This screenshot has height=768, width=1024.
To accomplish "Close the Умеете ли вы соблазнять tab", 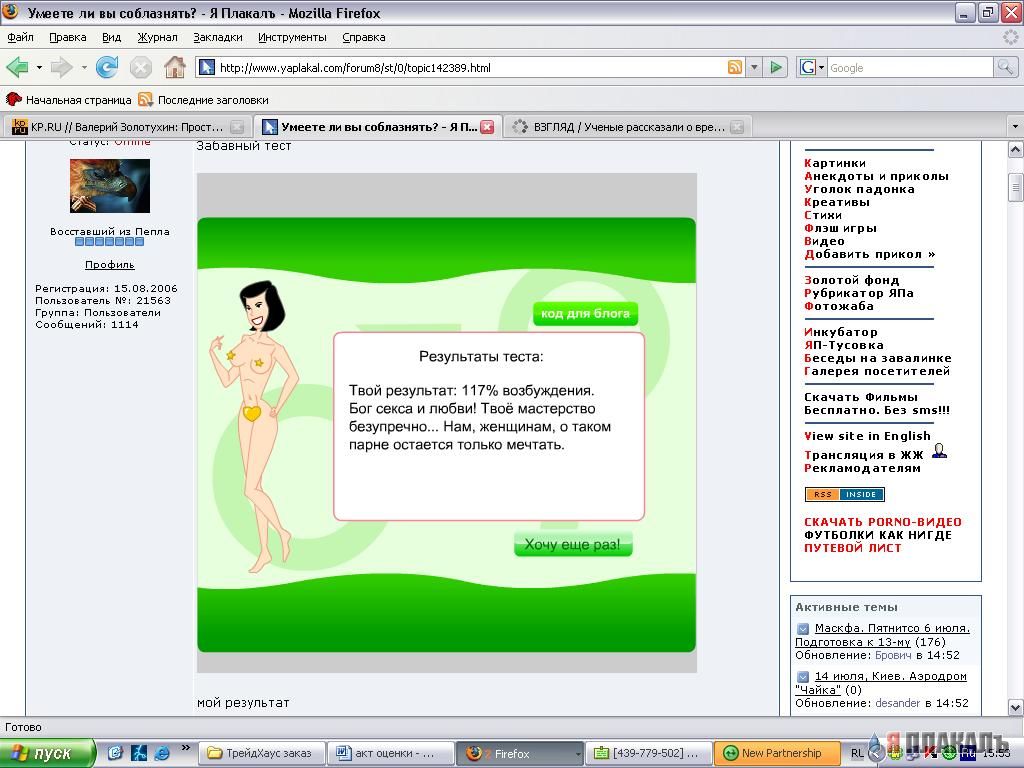I will click(x=487, y=127).
